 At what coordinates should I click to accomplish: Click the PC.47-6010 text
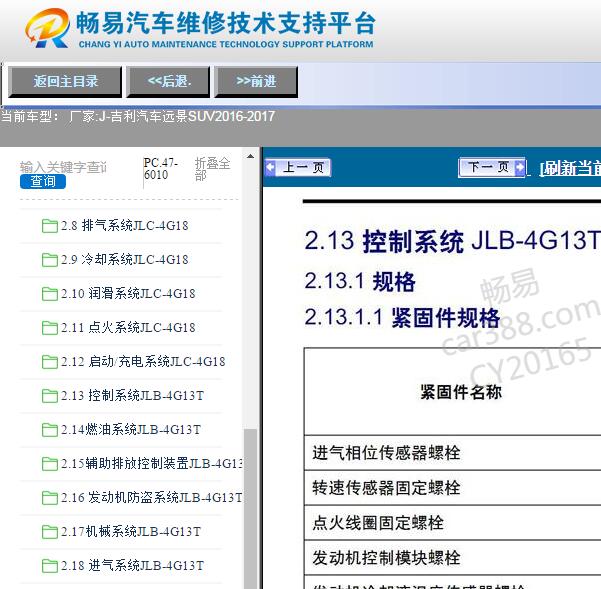[161, 169]
